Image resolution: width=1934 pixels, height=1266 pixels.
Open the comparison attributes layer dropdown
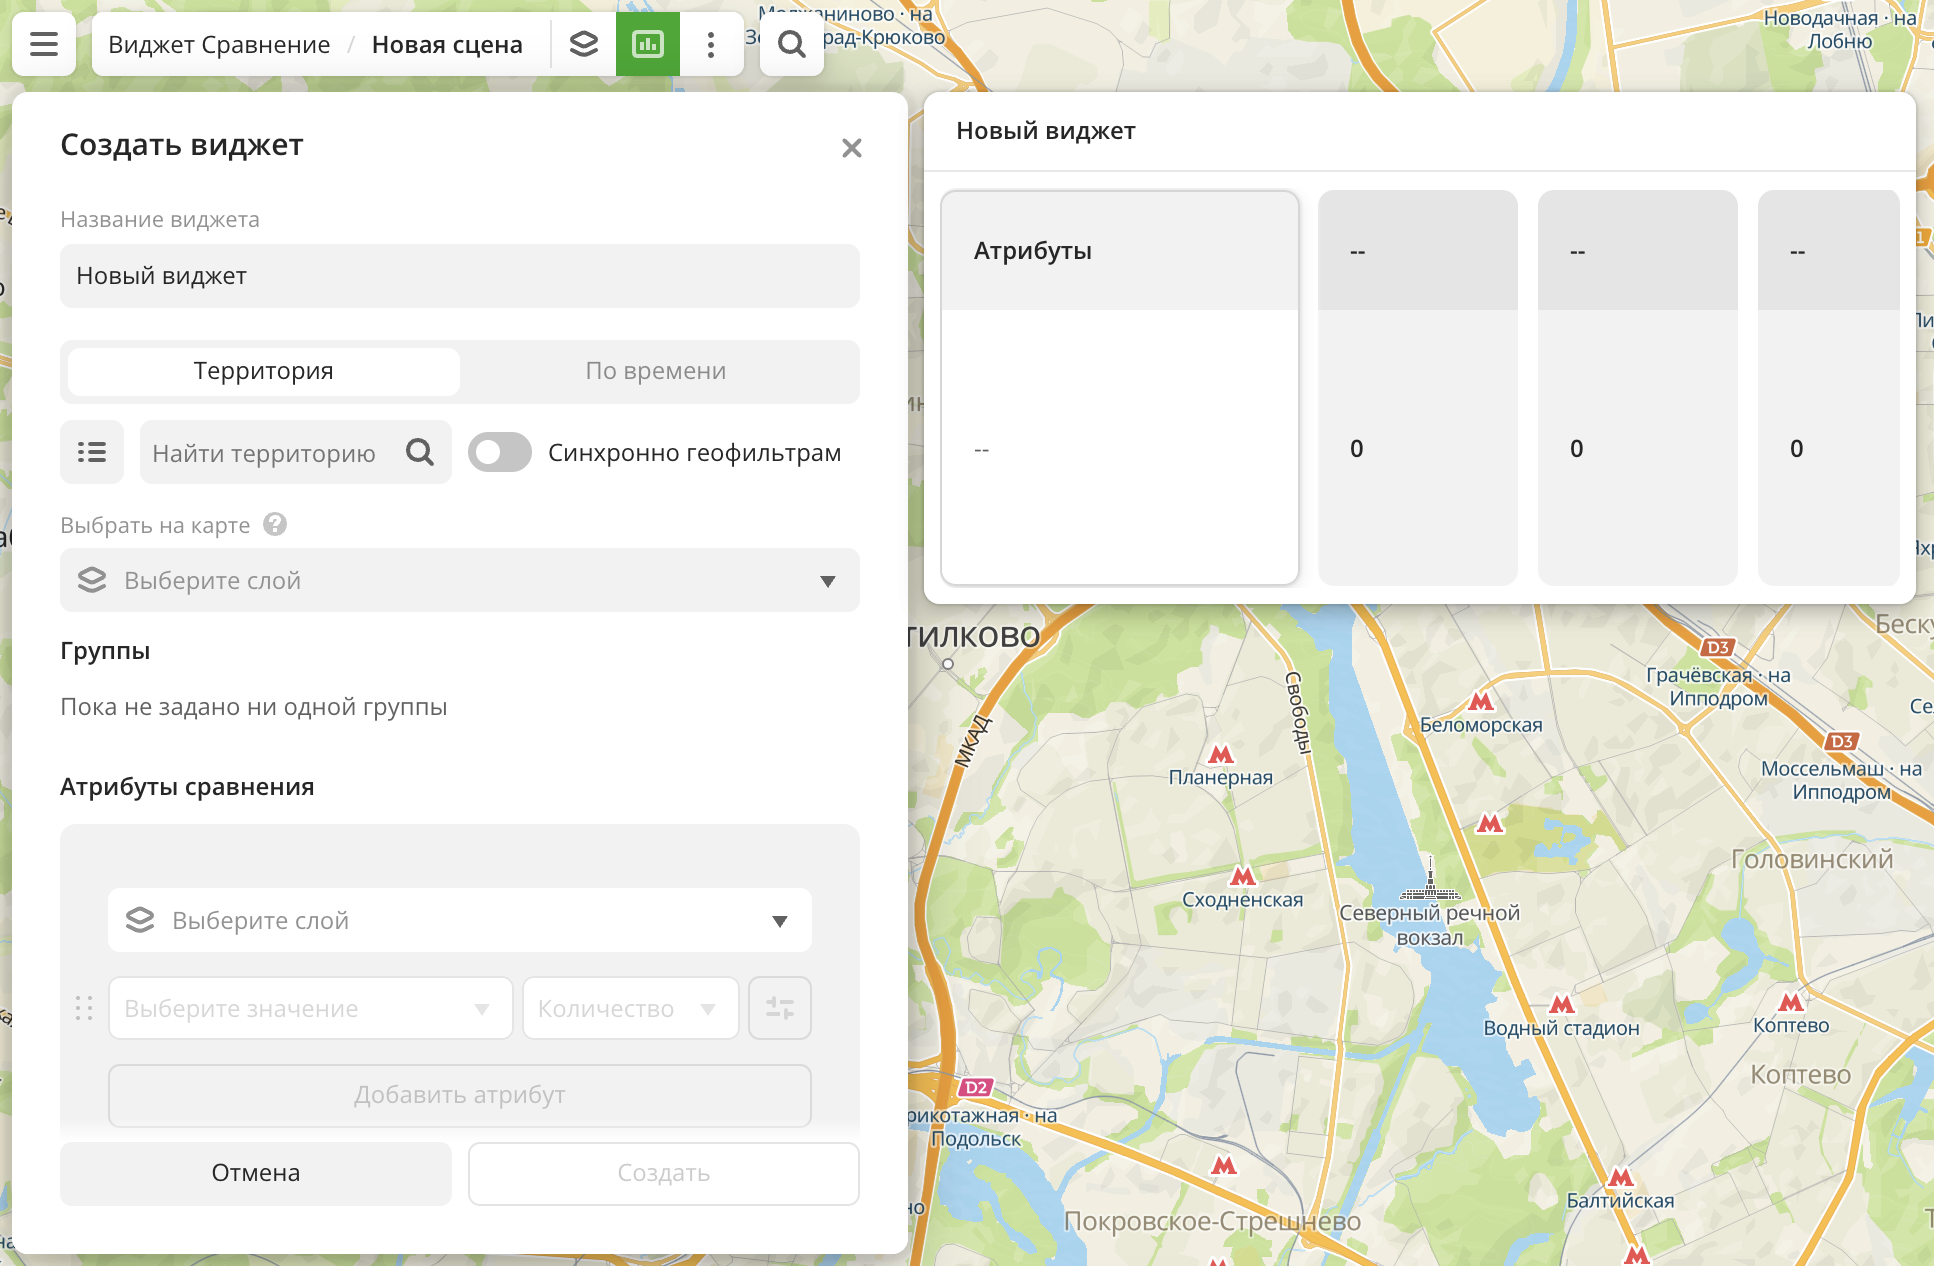click(x=460, y=920)
